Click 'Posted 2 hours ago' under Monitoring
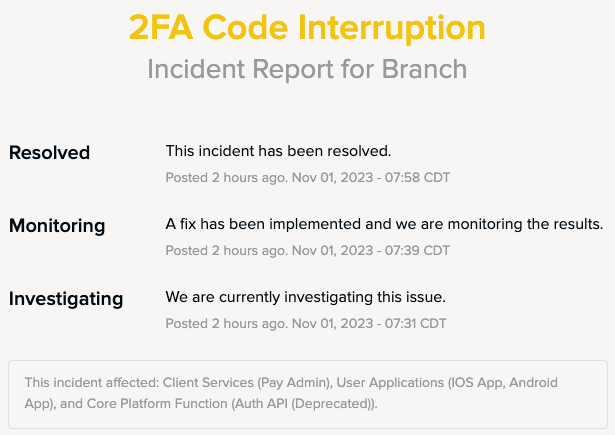The width and height of the screenshot is (615, 435). [x=227, y=251]
